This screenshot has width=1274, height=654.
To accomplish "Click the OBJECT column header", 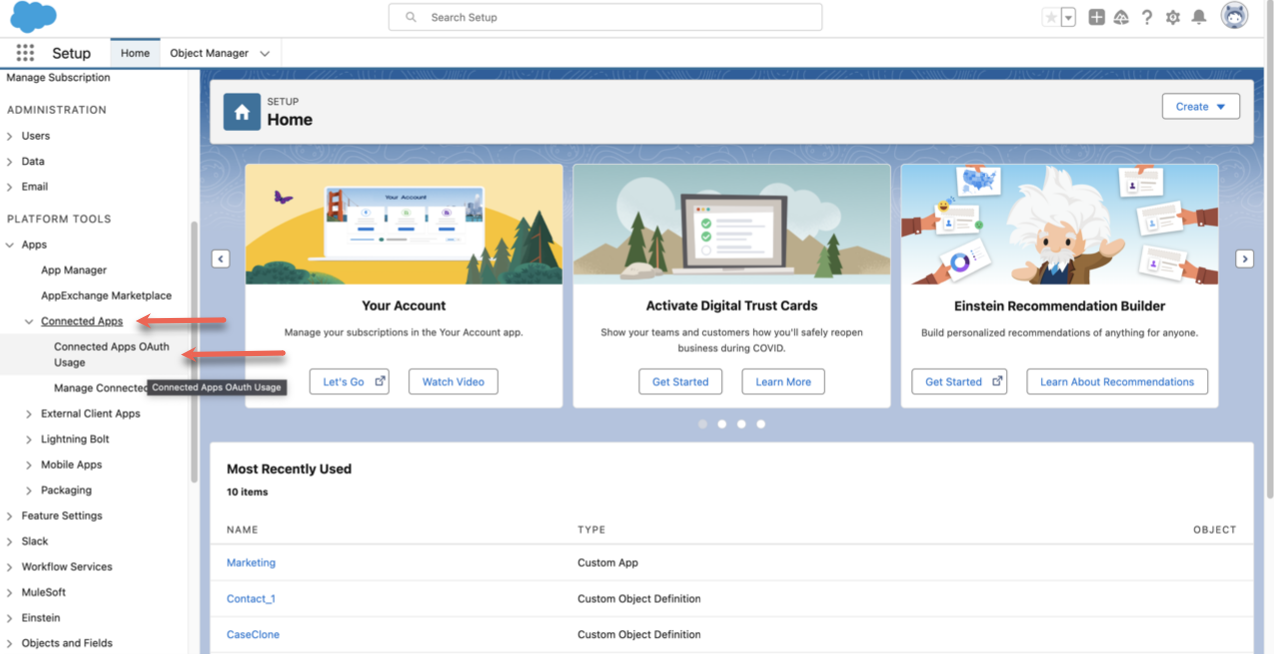I will (1214, 530).
